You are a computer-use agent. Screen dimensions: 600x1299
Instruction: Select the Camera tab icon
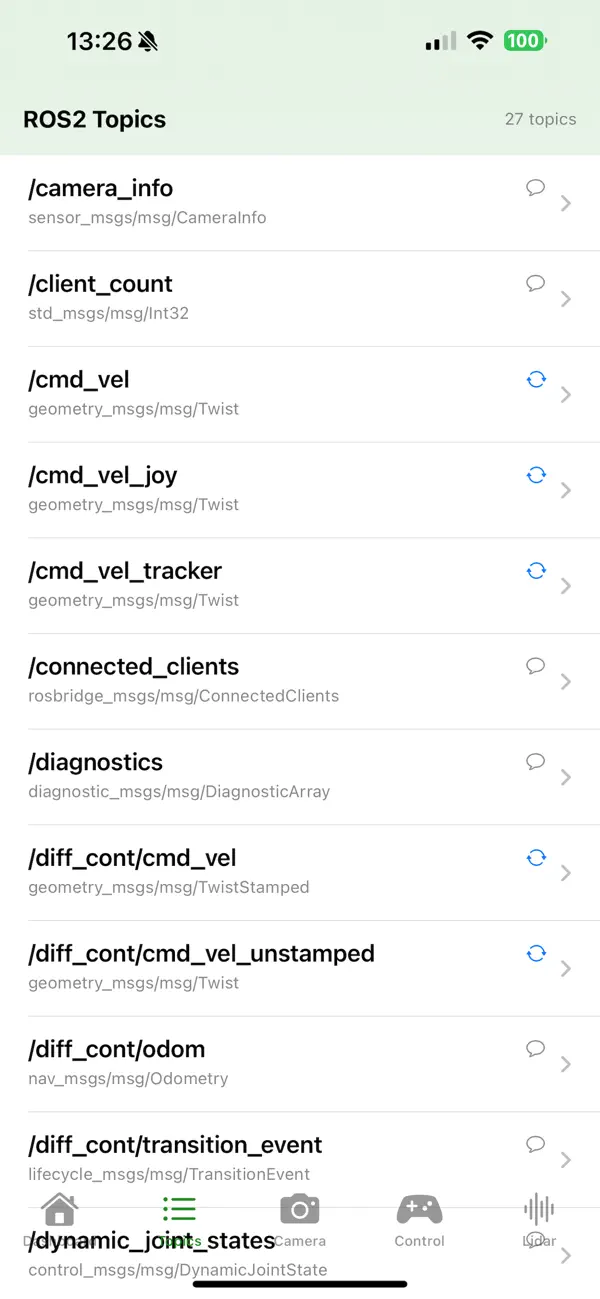pos(300,1209)
